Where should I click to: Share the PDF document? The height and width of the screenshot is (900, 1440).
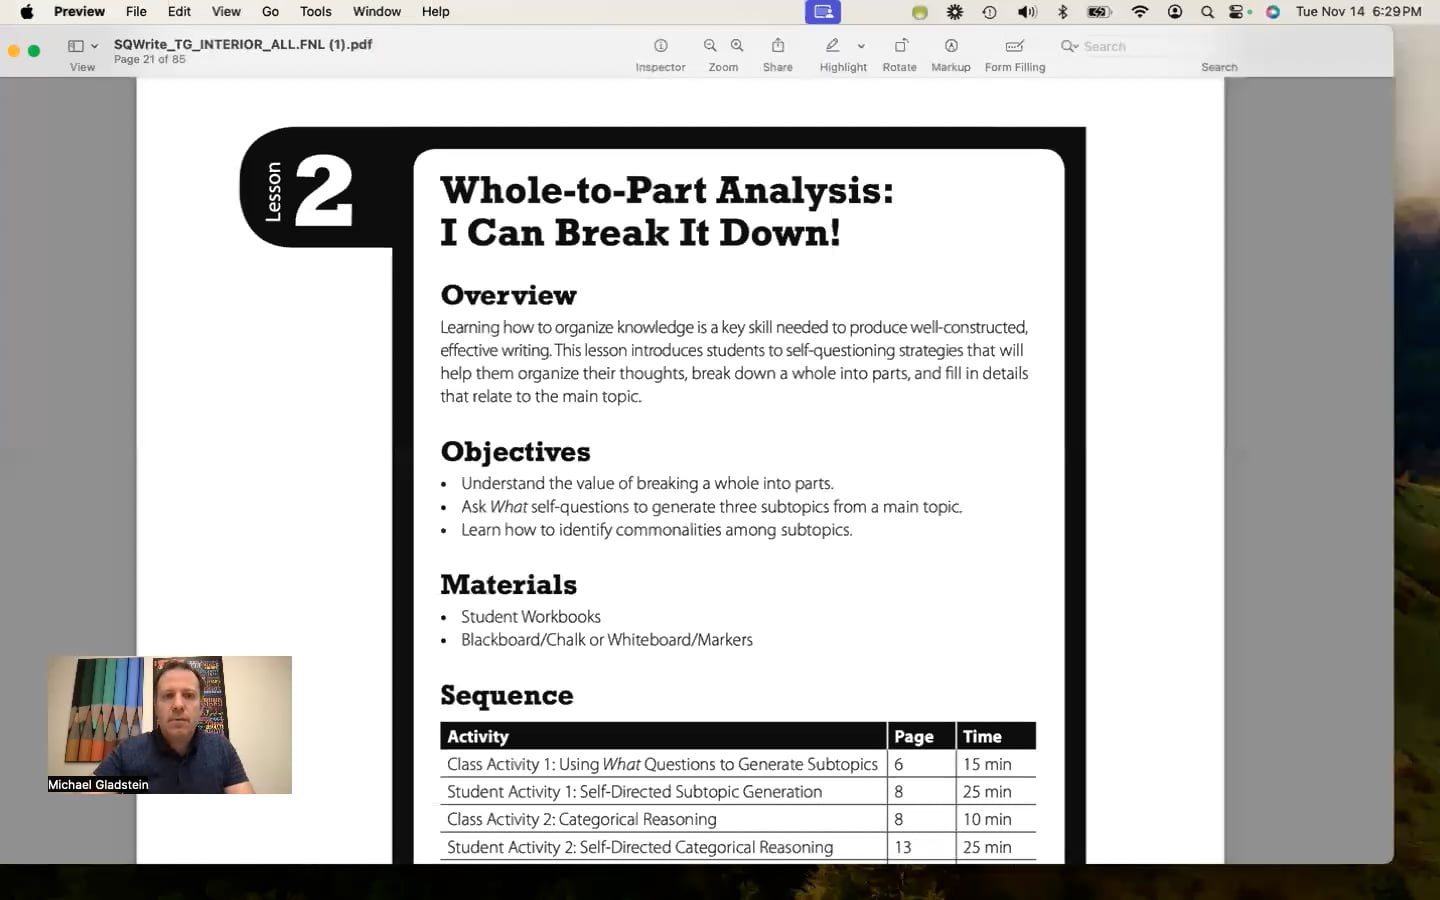tap(777, 46)
